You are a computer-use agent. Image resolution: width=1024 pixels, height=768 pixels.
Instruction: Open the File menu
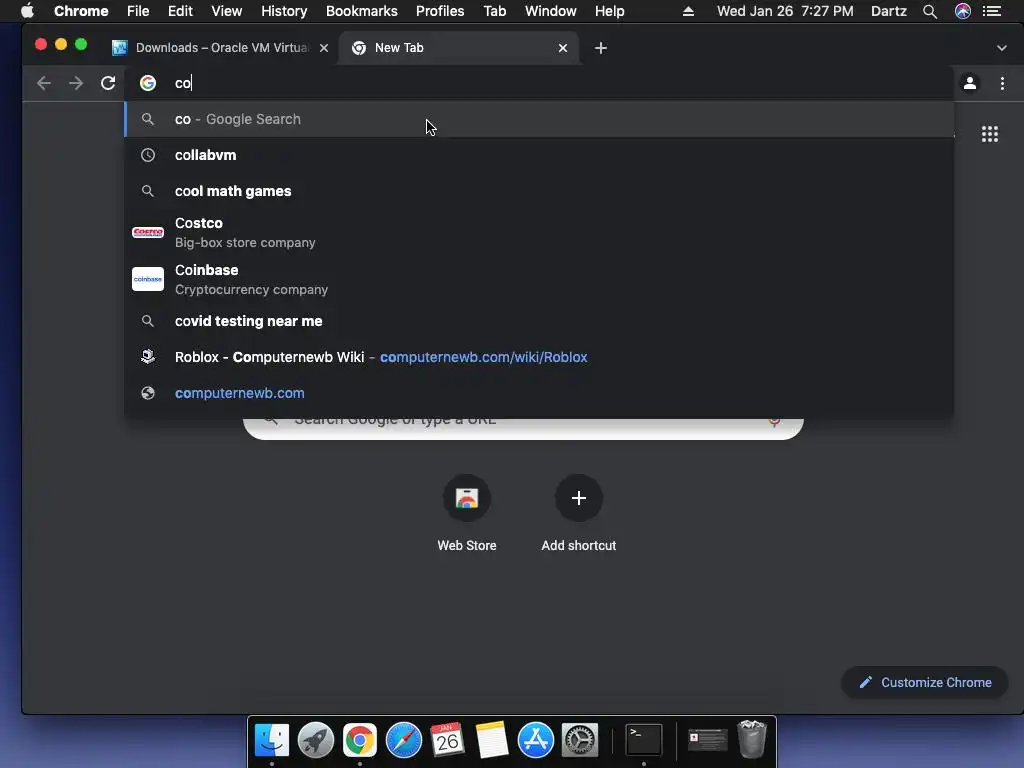click(x=138, y=11)
